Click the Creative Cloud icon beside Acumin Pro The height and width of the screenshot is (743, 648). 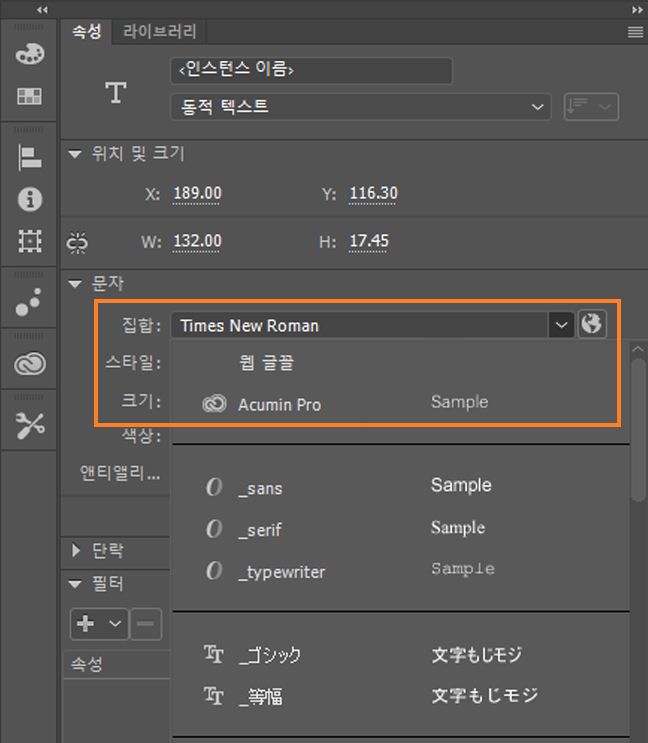pos(214,404)
